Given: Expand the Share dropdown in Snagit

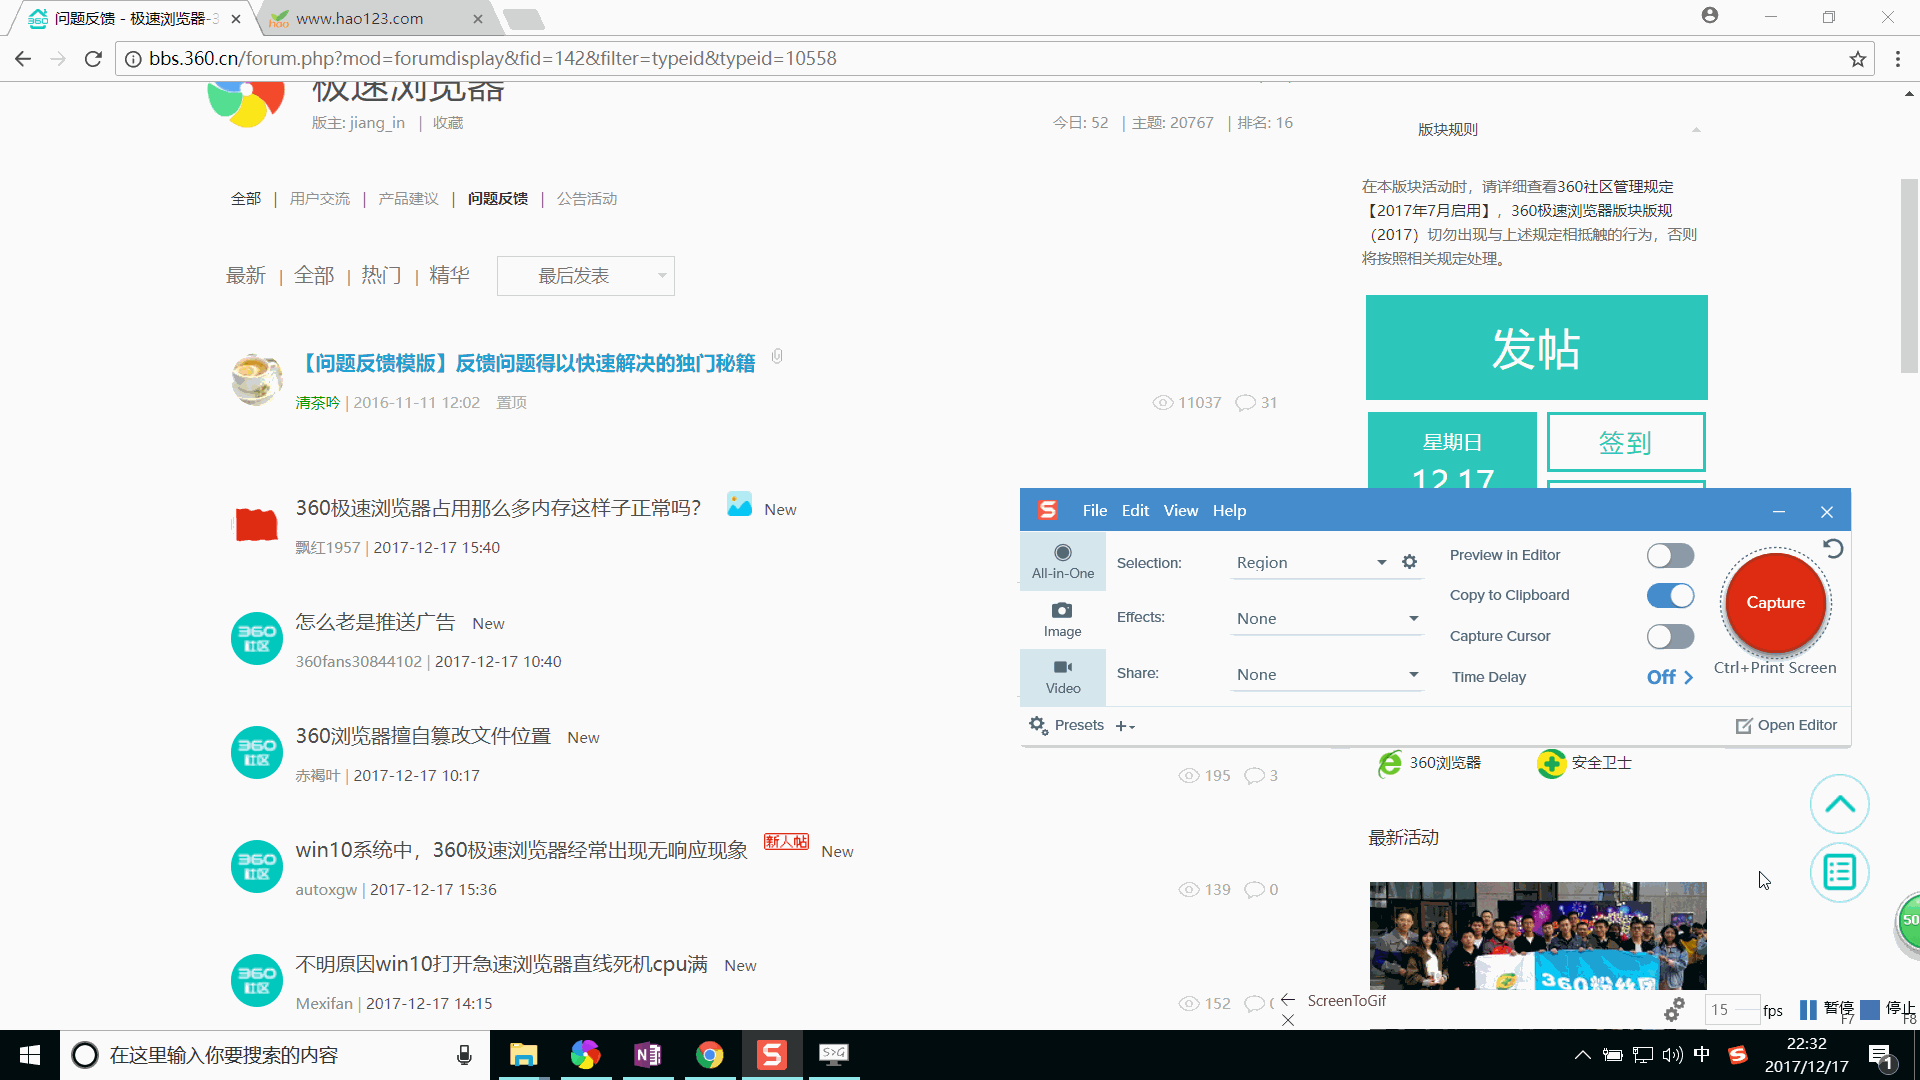Looking at the screenshot, I should coord(1414,674).
